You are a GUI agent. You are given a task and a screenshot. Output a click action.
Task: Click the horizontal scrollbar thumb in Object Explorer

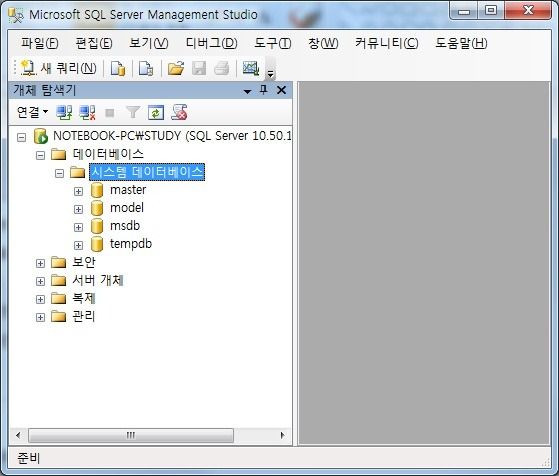[131, 435]
